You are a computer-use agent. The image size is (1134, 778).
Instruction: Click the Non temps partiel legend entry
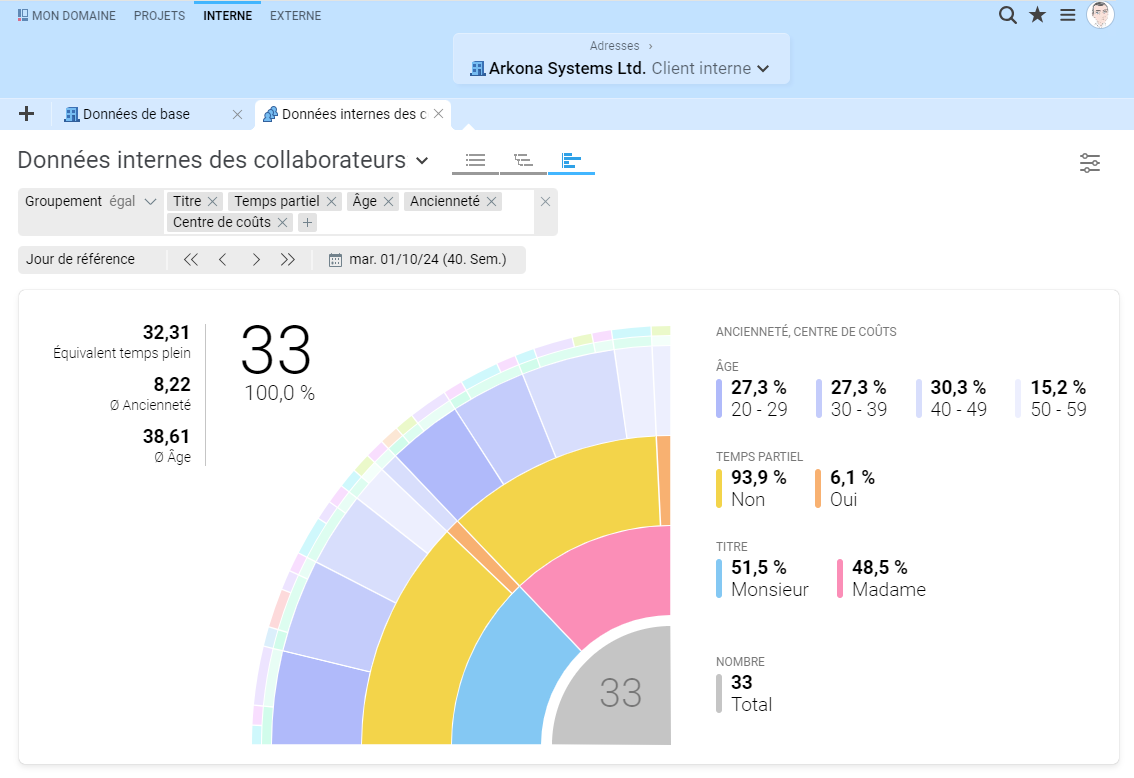point(752,489)
